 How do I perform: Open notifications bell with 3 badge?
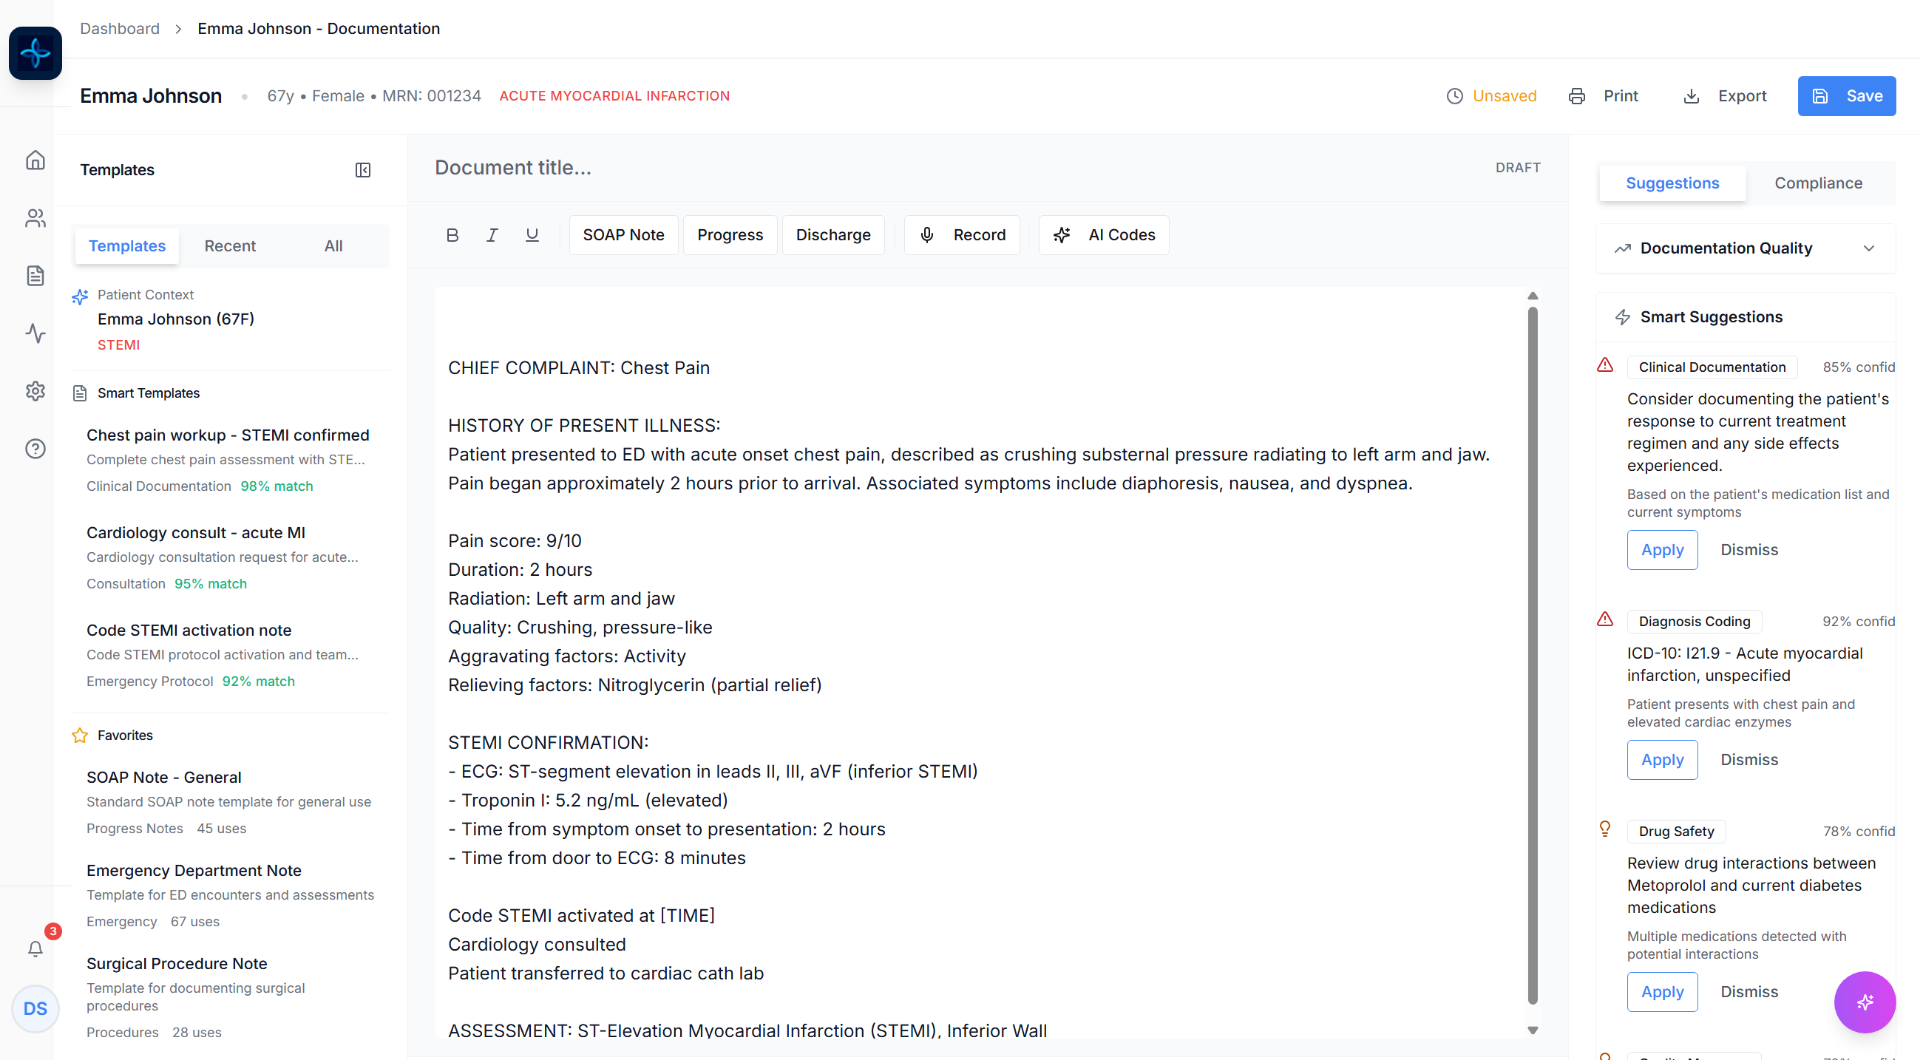click(35, 948)
